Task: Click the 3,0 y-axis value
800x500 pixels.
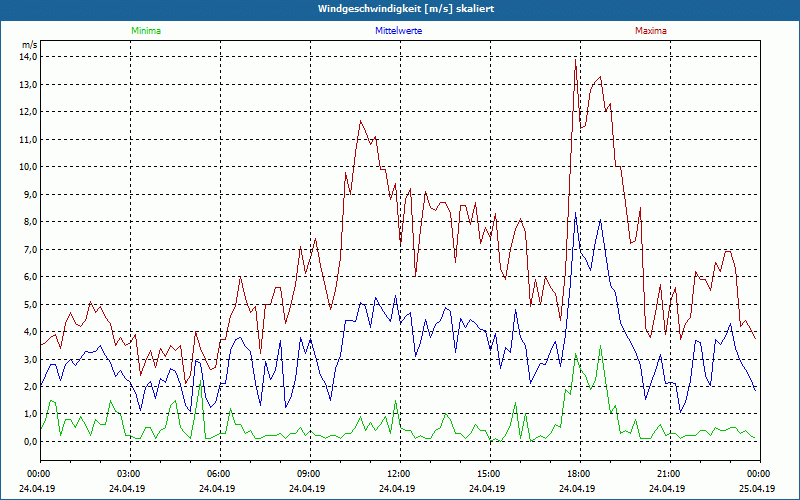Action: pyautogui.click(x=31, y=359)
